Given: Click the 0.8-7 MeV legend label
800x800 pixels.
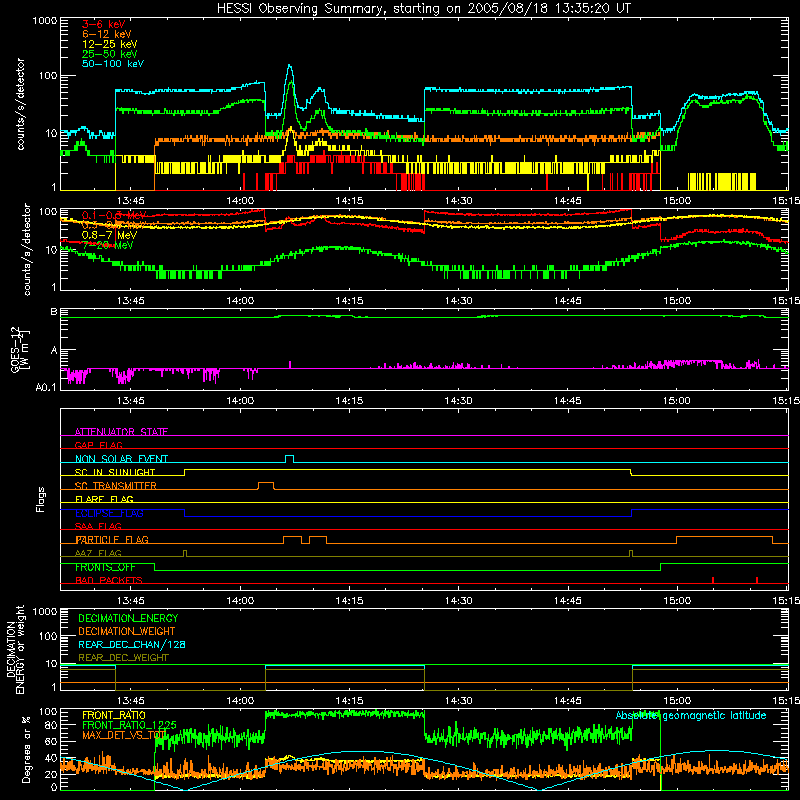Looking at the screenshot, I should tap(109, 235).
